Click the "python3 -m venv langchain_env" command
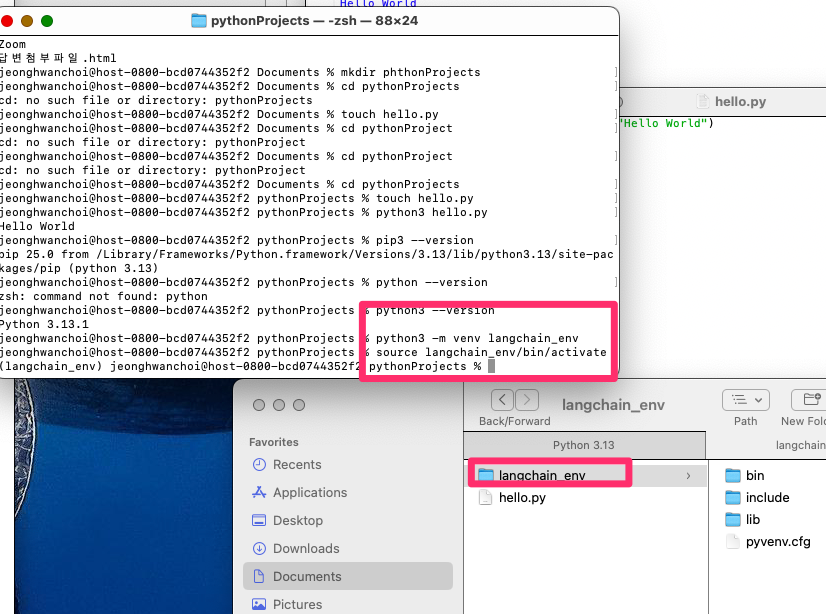The width and height of the screenshot is (826, 614). (x=477, y=338)
